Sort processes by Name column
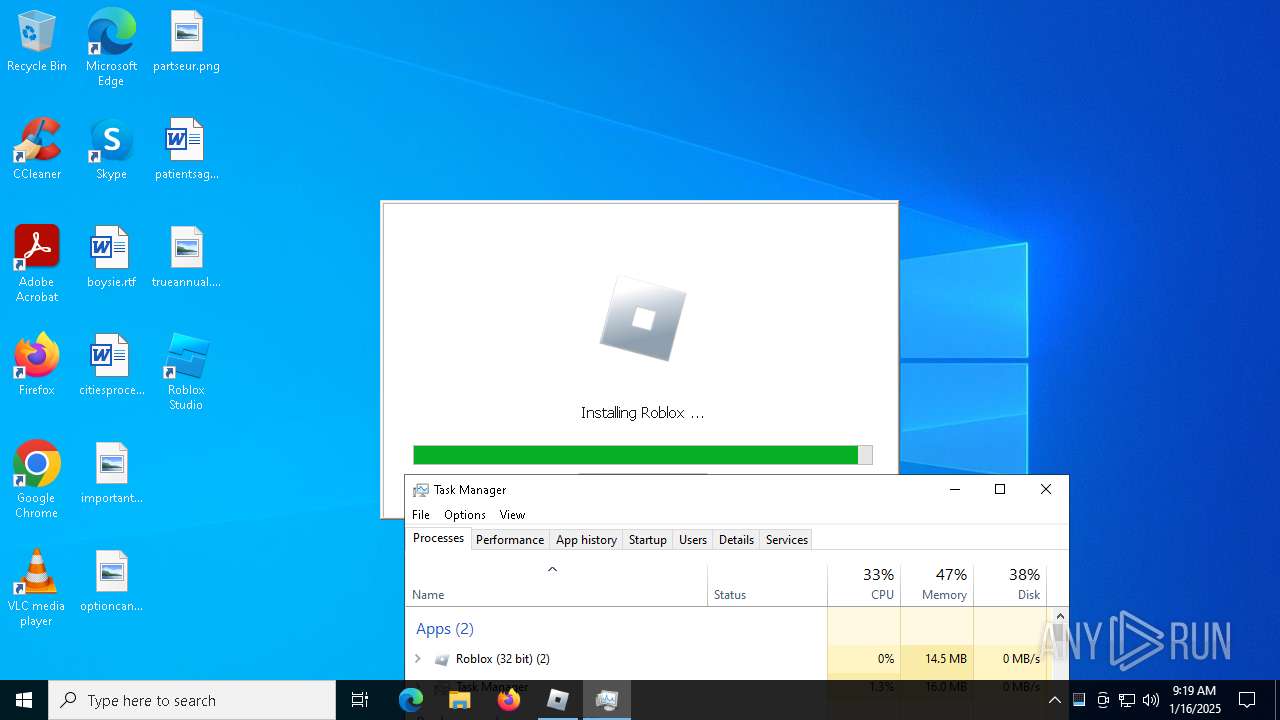The image size is (1280, 720). 556,585
